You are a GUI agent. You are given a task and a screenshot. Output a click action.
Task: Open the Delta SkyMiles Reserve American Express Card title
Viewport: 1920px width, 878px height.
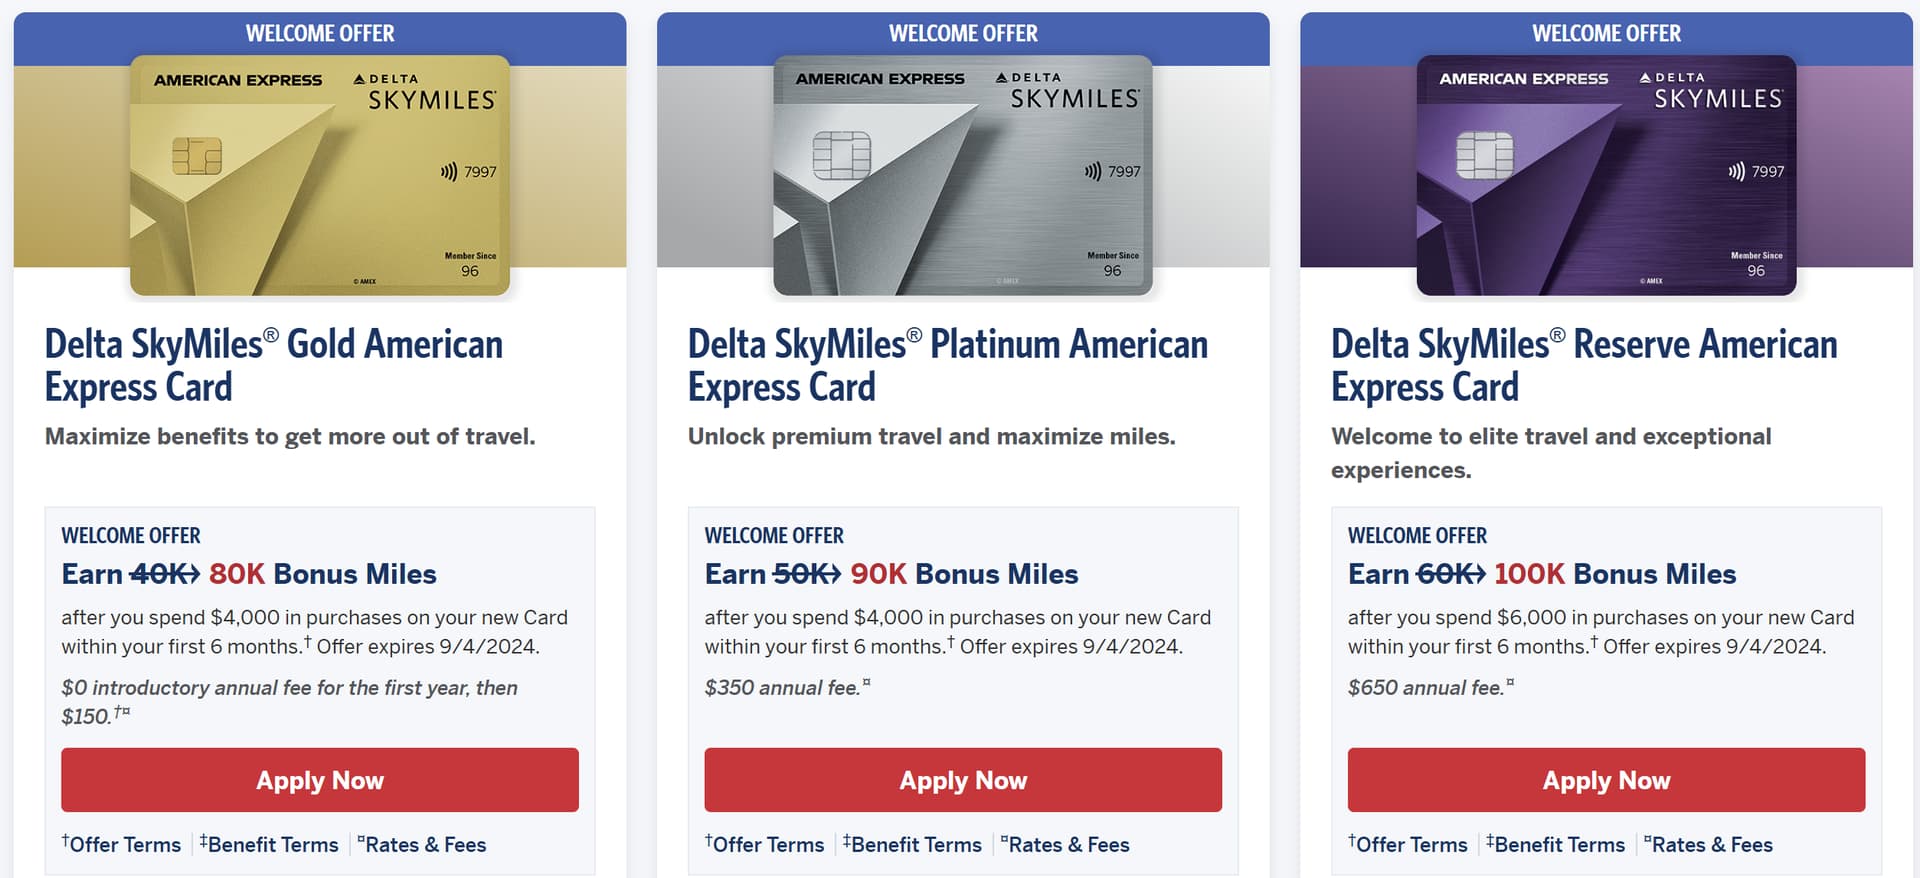pyautogui.click(x=1584, y=365)
